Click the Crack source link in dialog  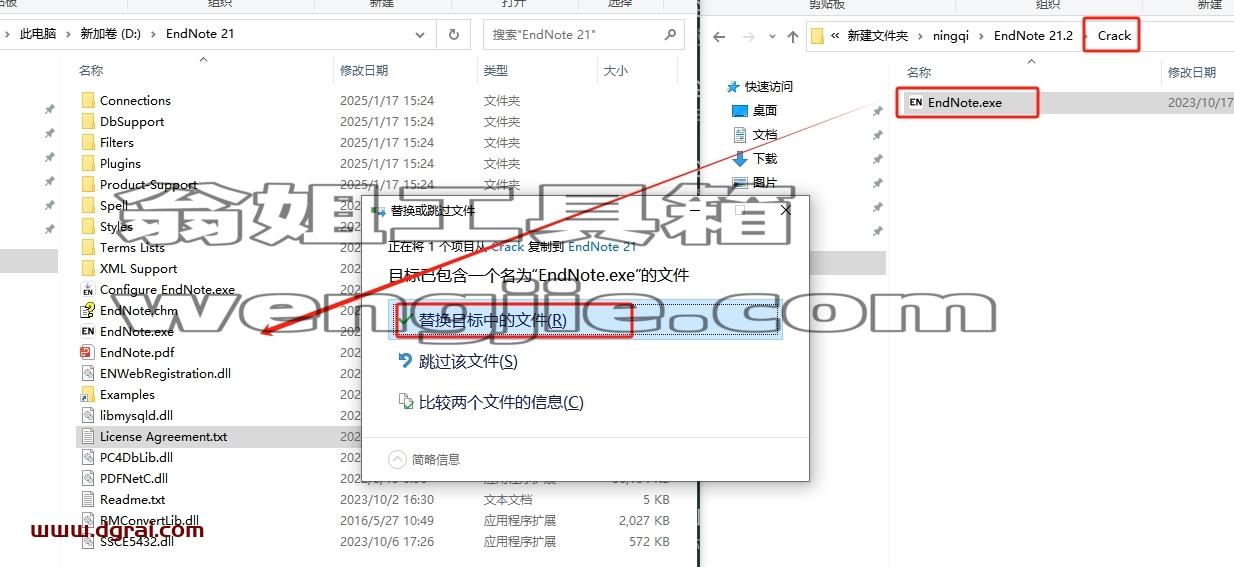[x=507, y=246]
